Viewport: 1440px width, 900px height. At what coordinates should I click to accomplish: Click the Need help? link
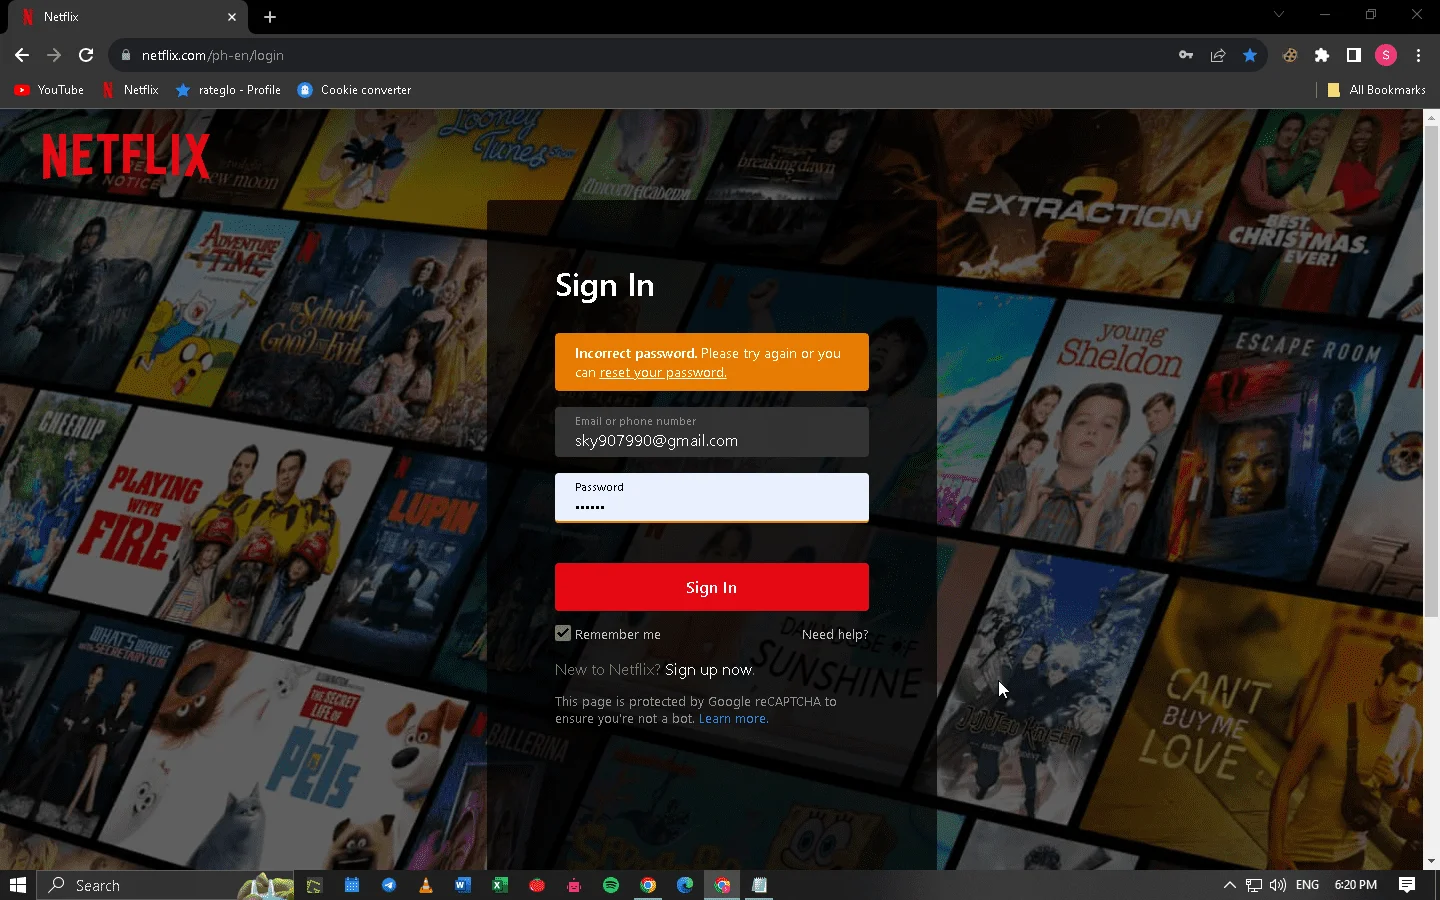(x=835, y=634)
